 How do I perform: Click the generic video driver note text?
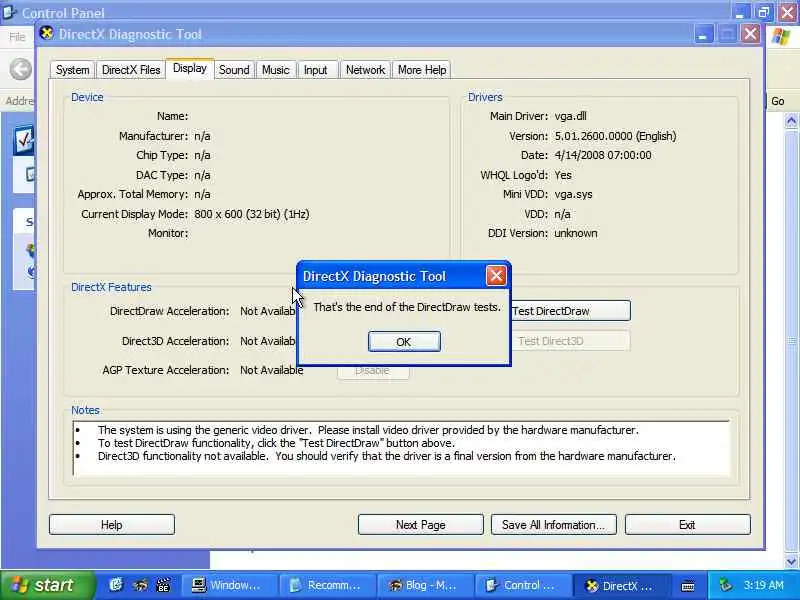click(368, 430)
